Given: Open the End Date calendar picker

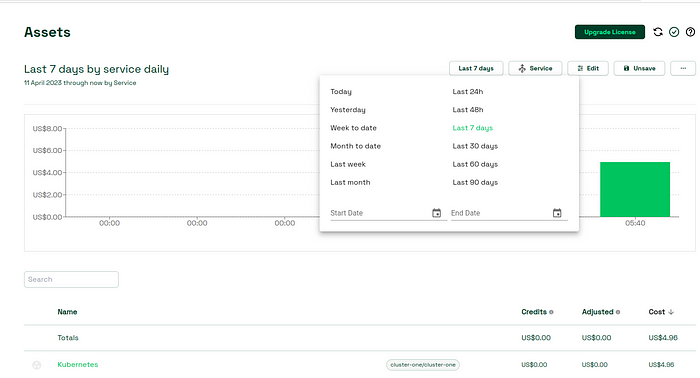Looking at the screenshot, I should 557,213.
